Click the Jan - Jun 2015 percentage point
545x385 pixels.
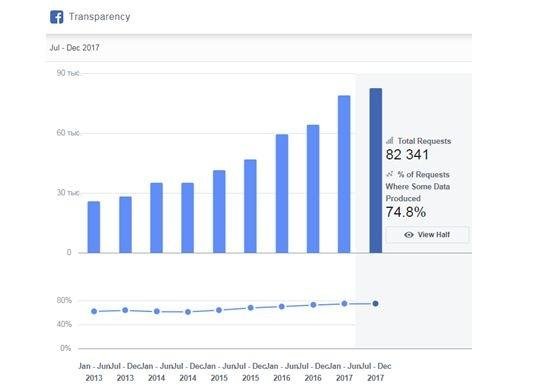[x=219, y=310]
